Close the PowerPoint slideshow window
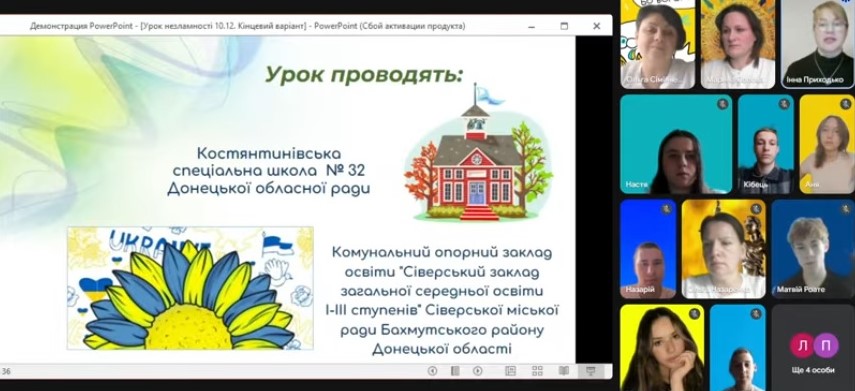 (597, 26)
